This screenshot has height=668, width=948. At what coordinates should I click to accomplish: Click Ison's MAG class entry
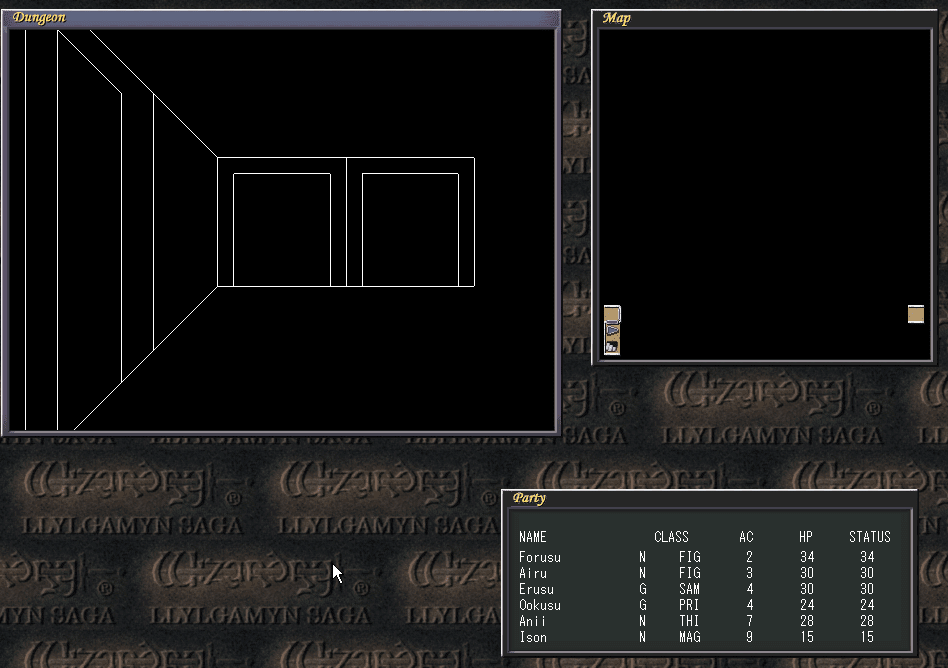point(690,637)
